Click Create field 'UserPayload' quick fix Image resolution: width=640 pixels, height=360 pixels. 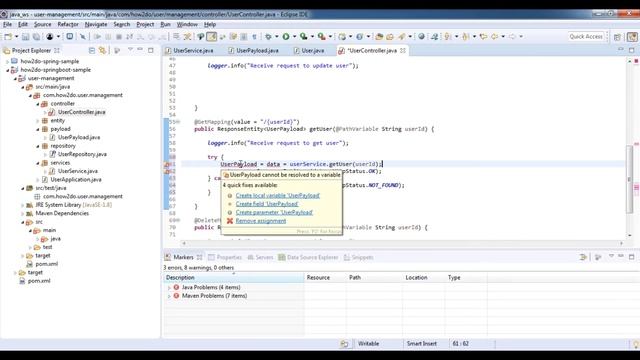(267, 204)
